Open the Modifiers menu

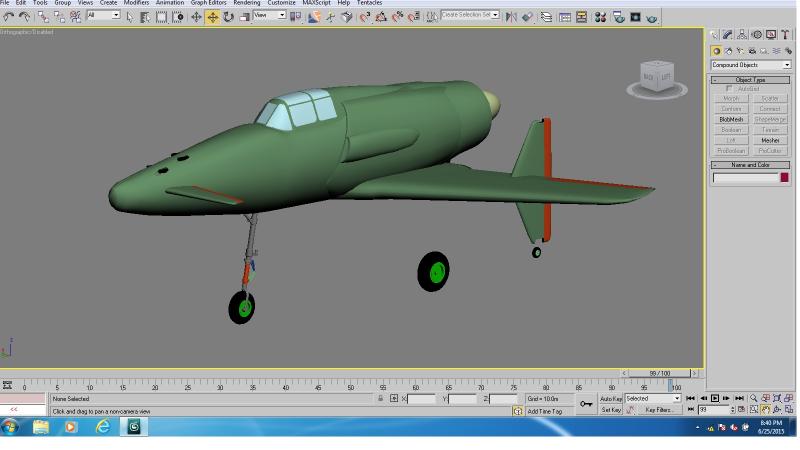coord(136,3)
